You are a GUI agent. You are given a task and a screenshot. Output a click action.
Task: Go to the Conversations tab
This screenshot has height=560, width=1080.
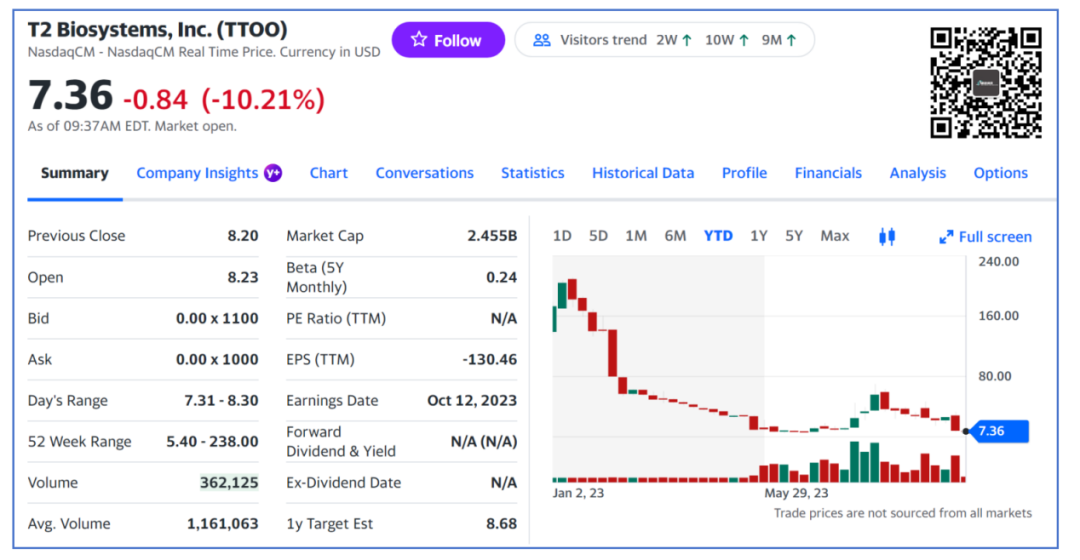click(x=424, y=173)
